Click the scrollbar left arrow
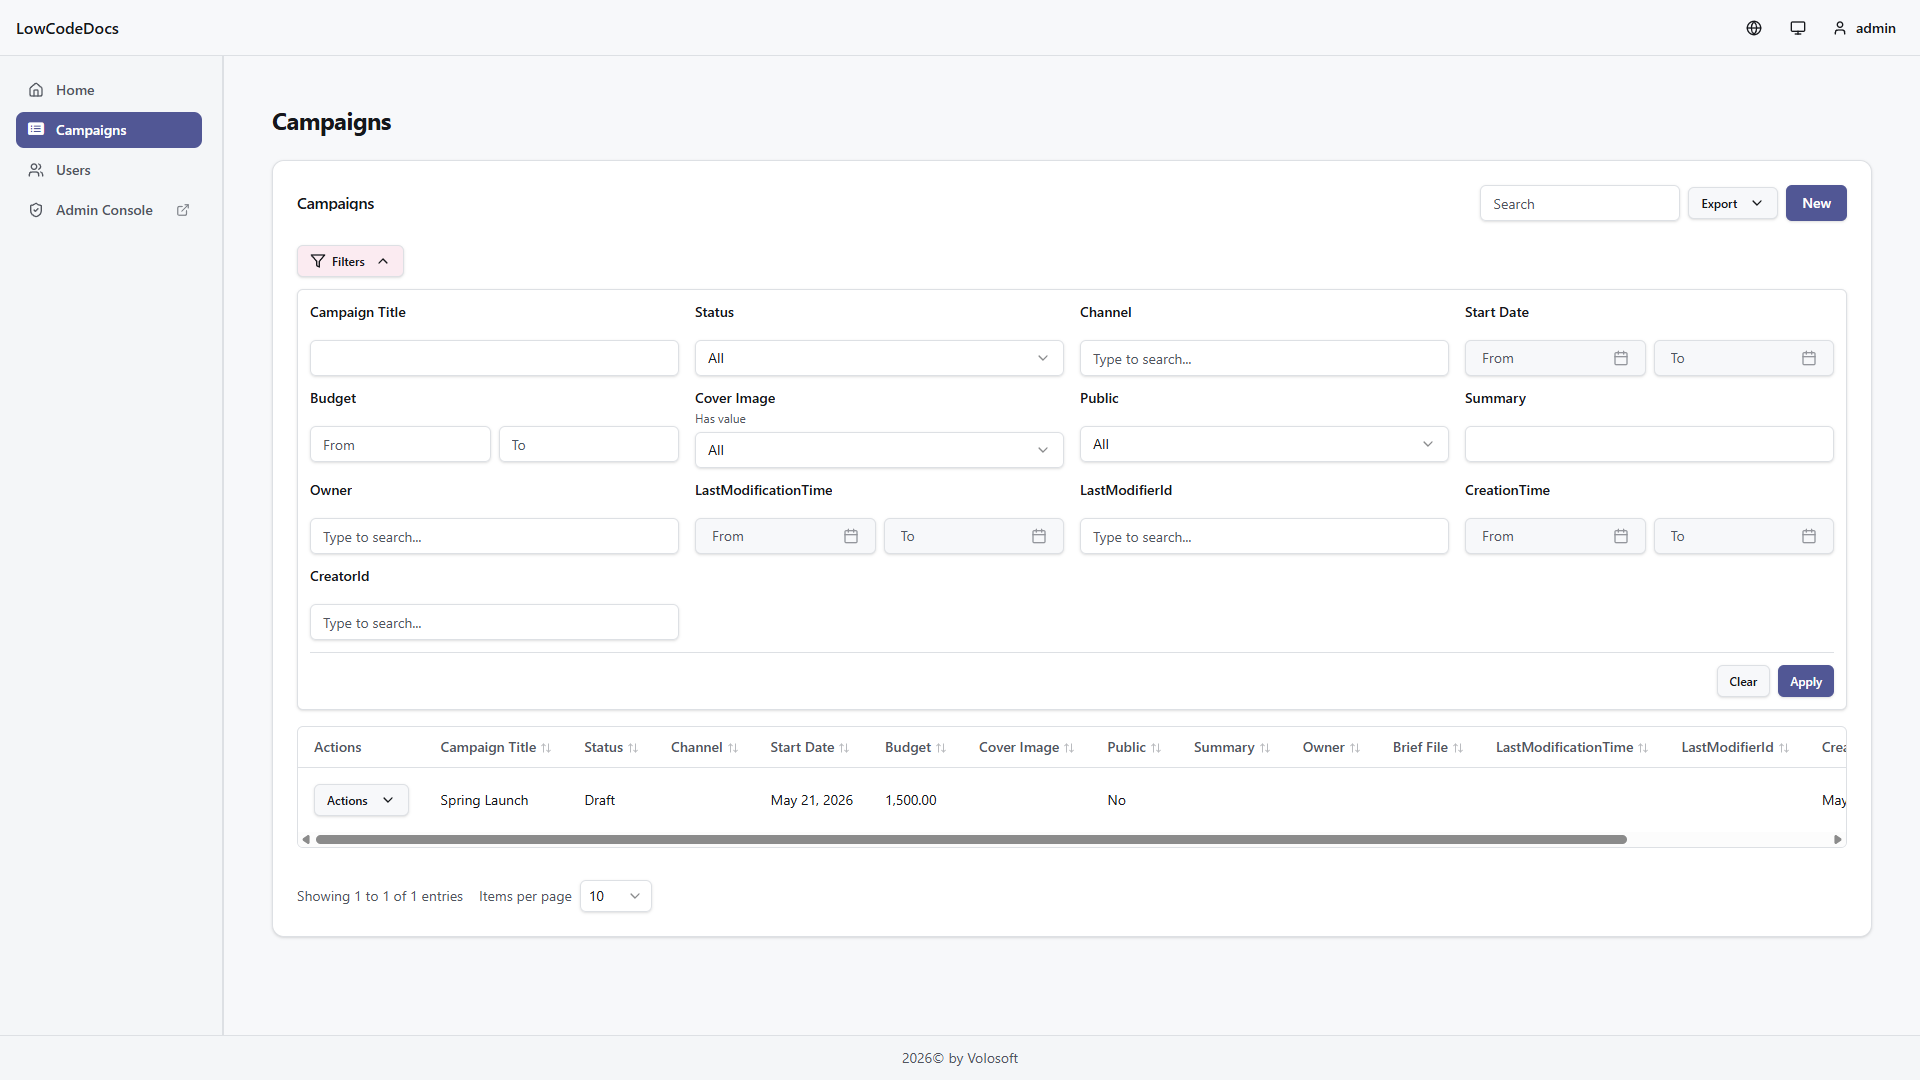 coord(306,839)
